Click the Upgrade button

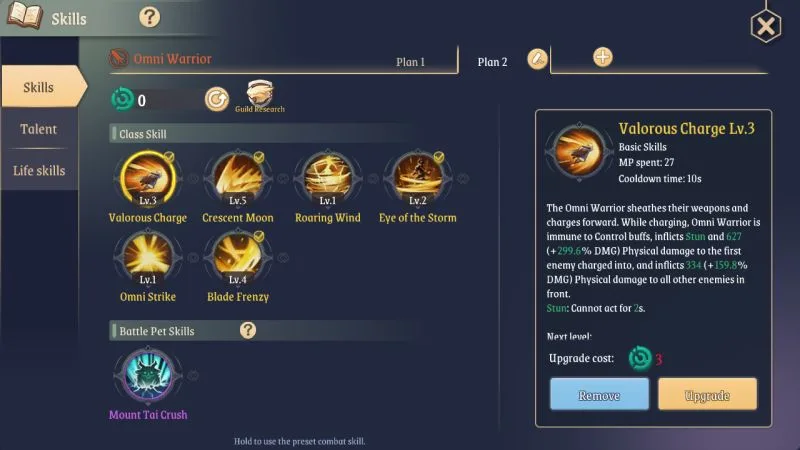point(707,394)
